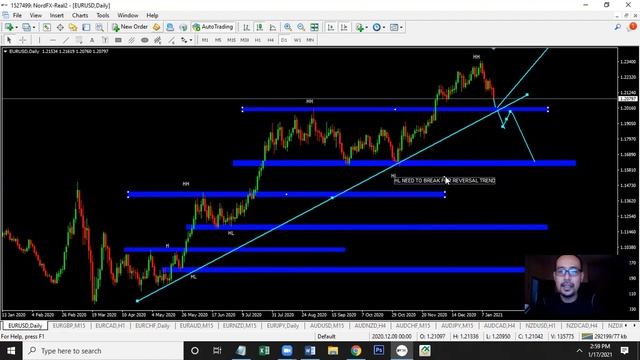Open the Tools menu
The image size is (640, 360).
tap(103, 16)
